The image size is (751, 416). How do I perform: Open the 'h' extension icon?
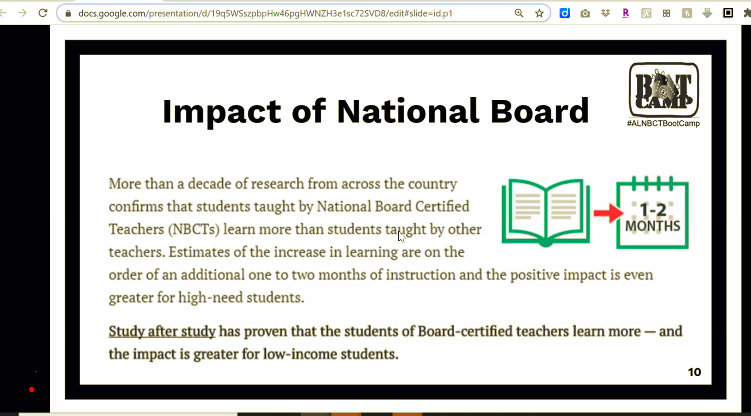coord(687,13)
